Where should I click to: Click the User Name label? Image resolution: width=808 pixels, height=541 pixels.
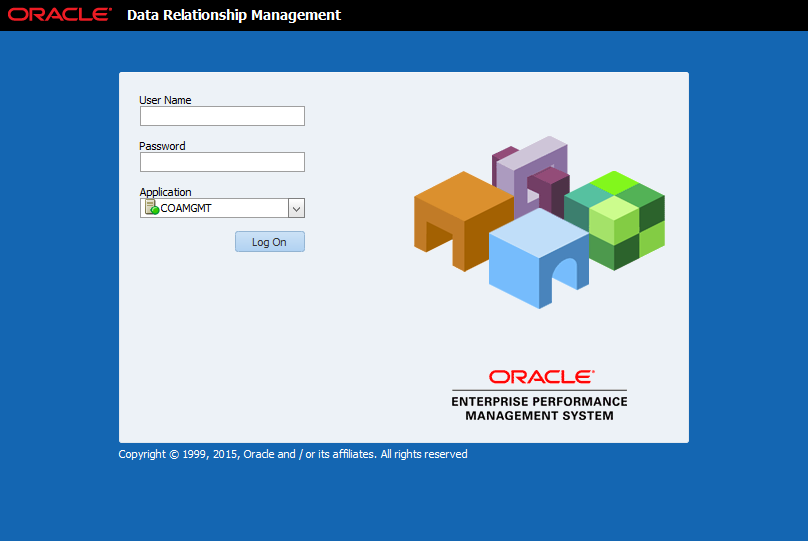click(x=165, y=100)
